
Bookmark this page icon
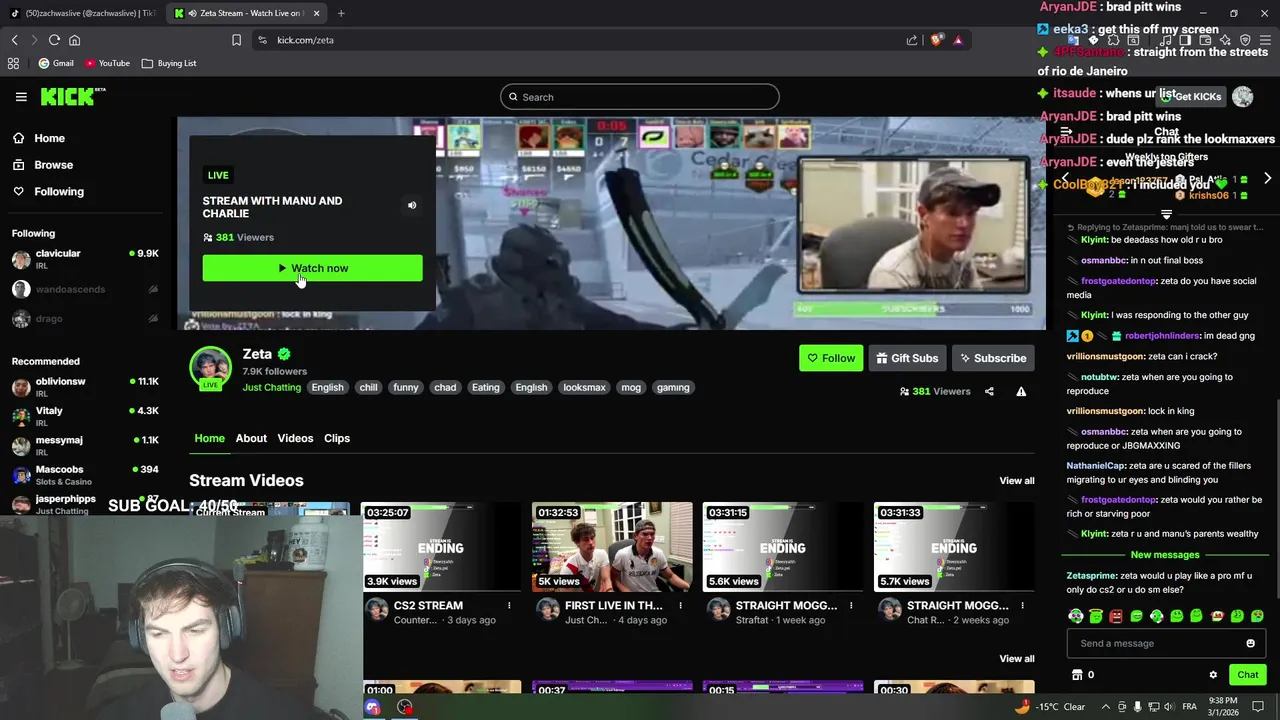click(236, 40)
